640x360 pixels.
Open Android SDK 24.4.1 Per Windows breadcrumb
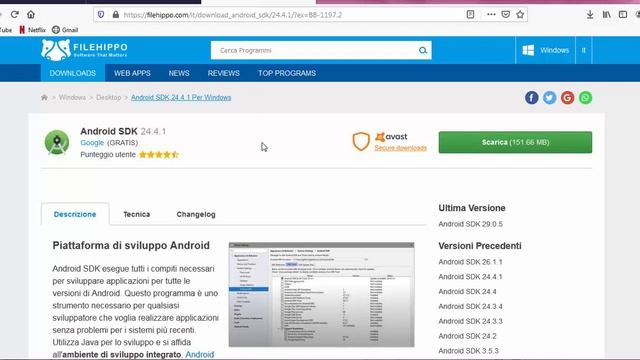[181, 98]
